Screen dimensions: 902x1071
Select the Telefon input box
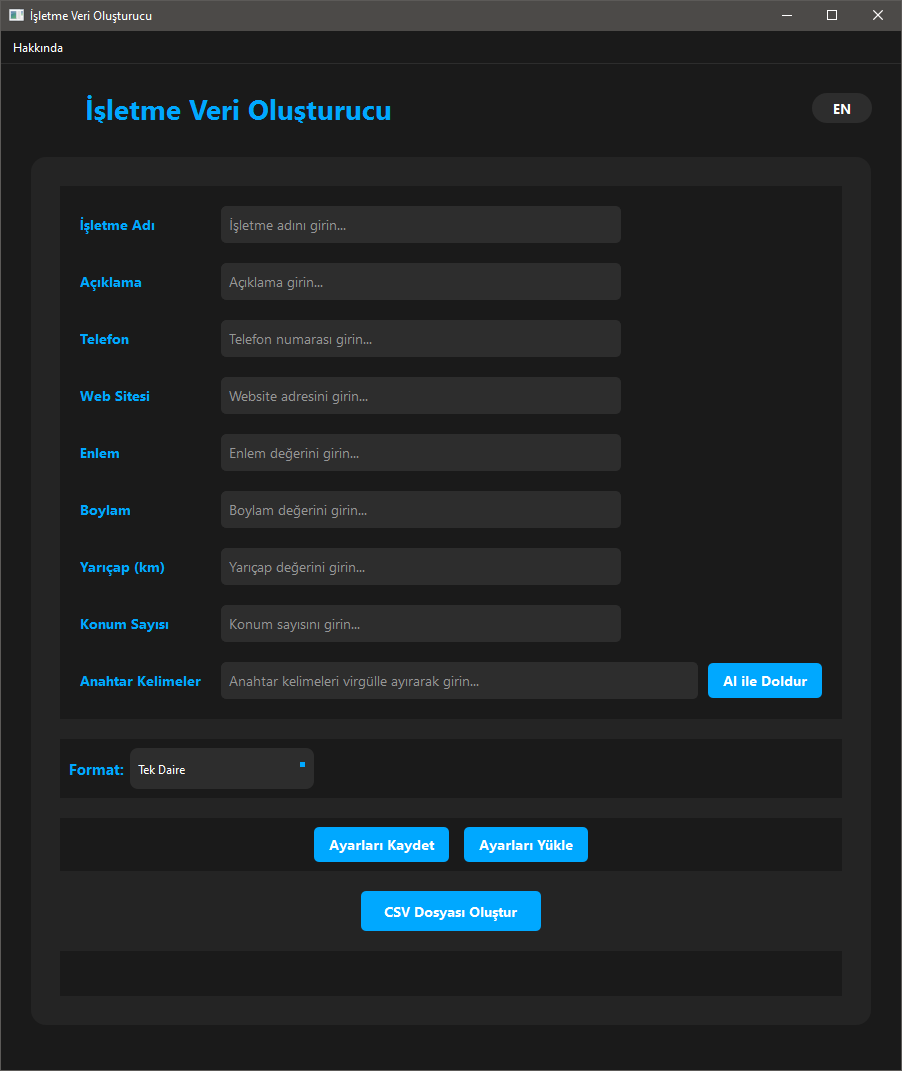click(420, 339)
